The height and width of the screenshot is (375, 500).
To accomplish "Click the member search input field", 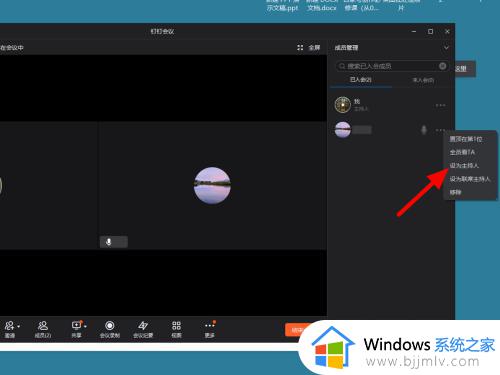I will pos(392,66).
